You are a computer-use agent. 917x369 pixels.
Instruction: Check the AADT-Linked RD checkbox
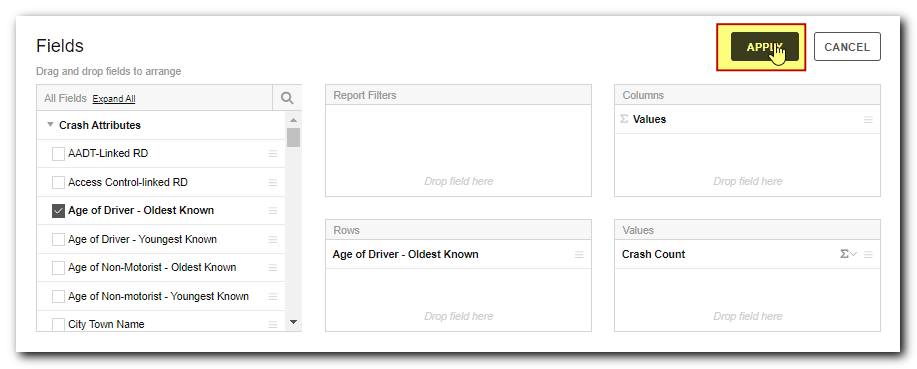(x=58, y=154)
